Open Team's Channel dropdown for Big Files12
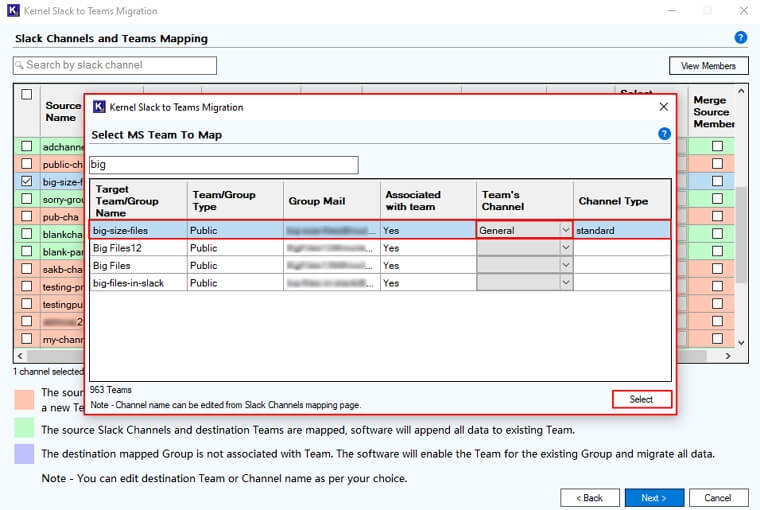 (x=565, y=248)
